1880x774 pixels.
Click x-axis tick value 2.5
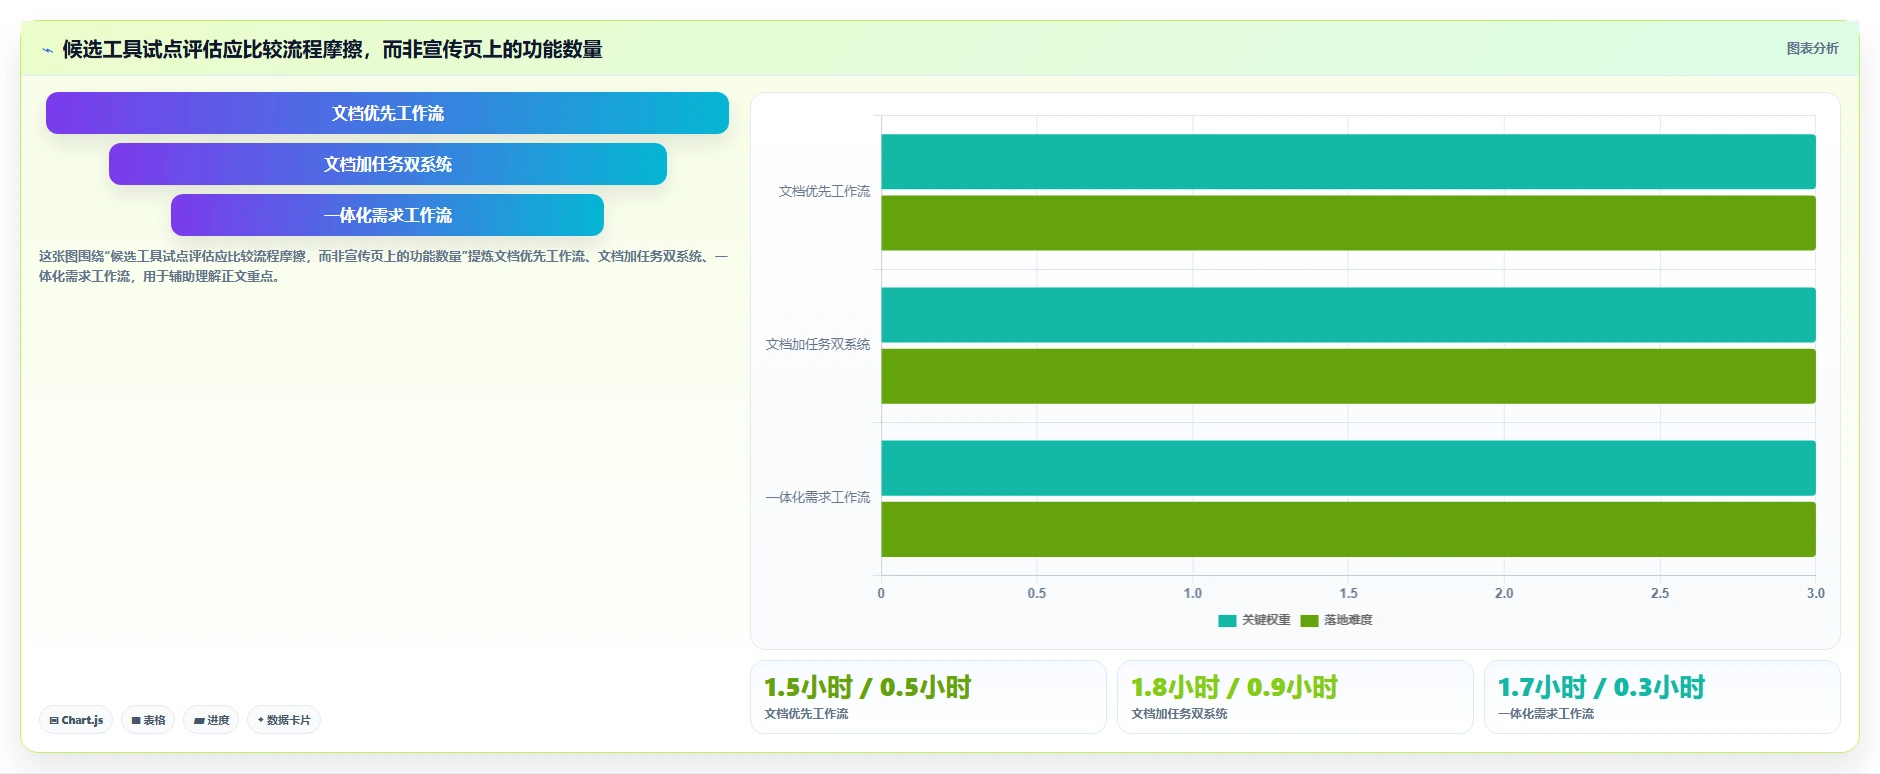pyautogui.click(x=1660, y=593)
